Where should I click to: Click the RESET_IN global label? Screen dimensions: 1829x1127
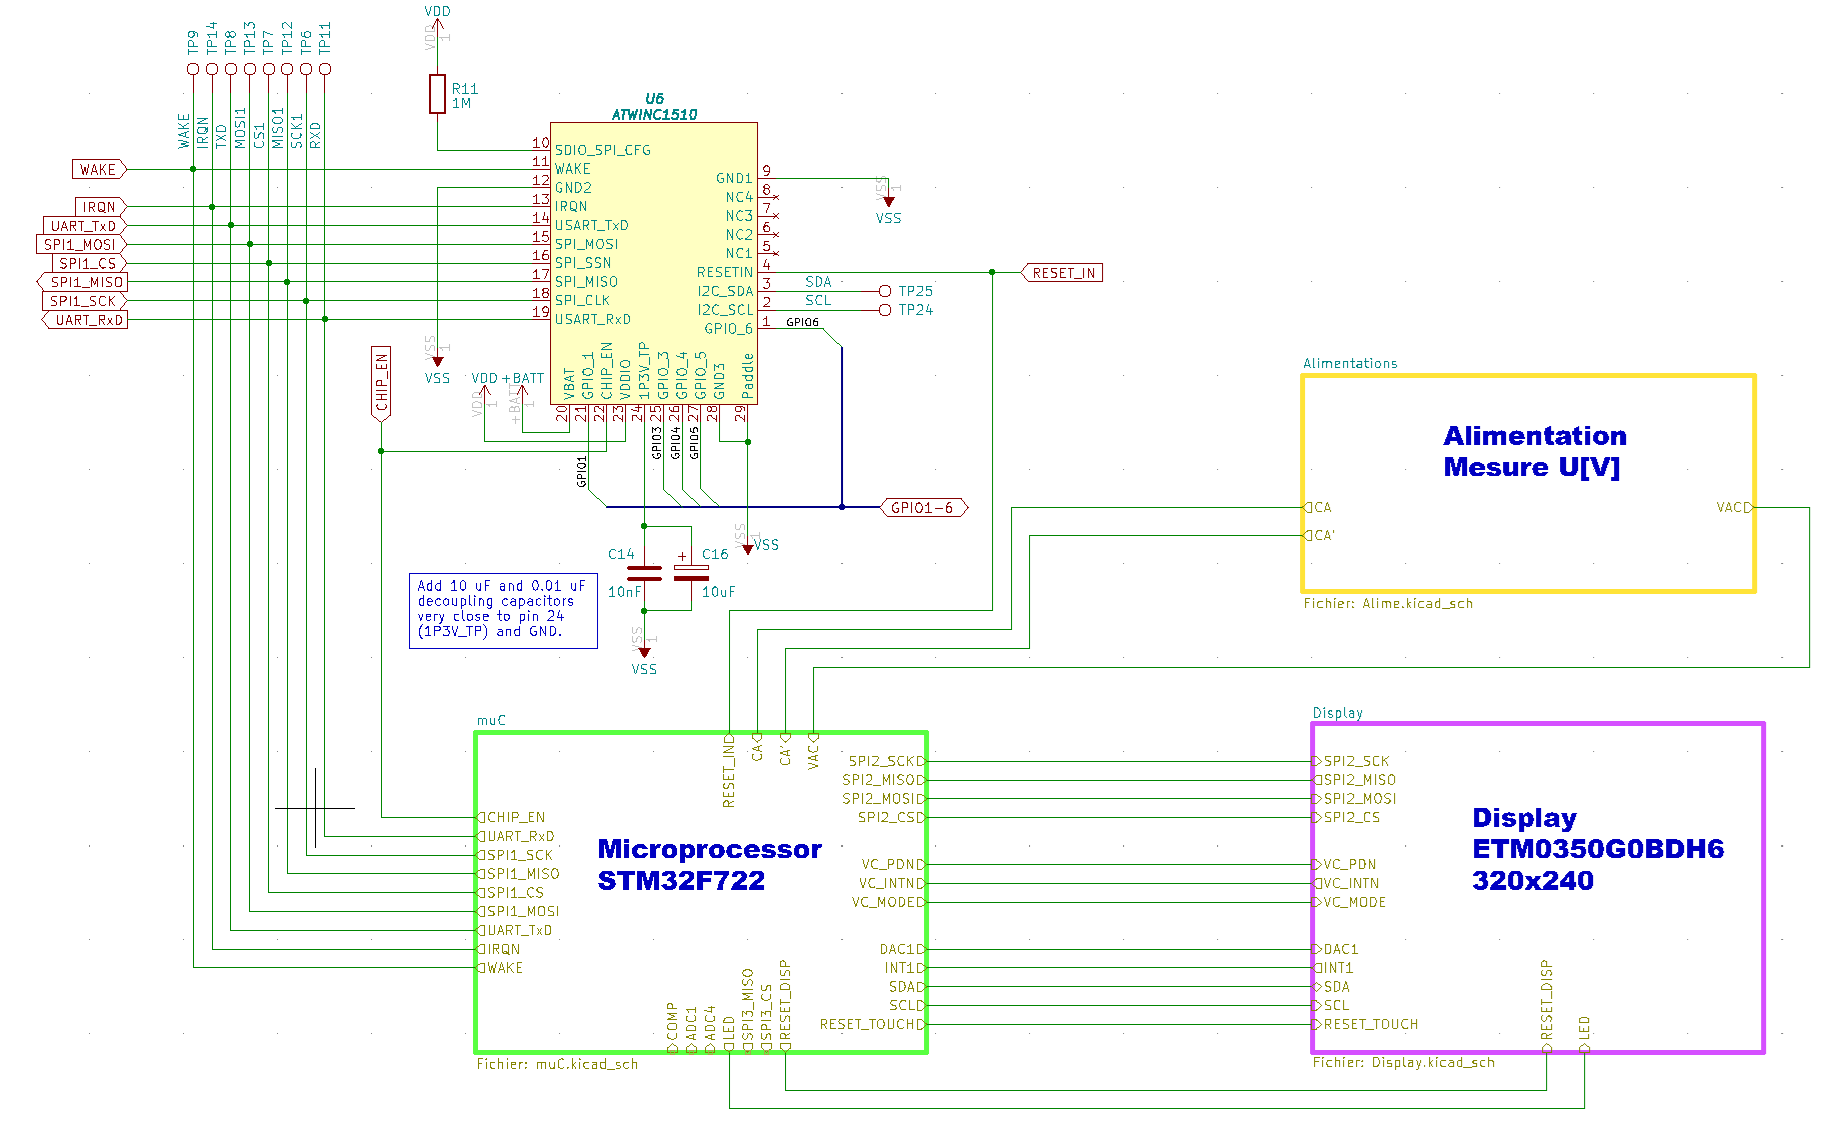[1062, 273]
